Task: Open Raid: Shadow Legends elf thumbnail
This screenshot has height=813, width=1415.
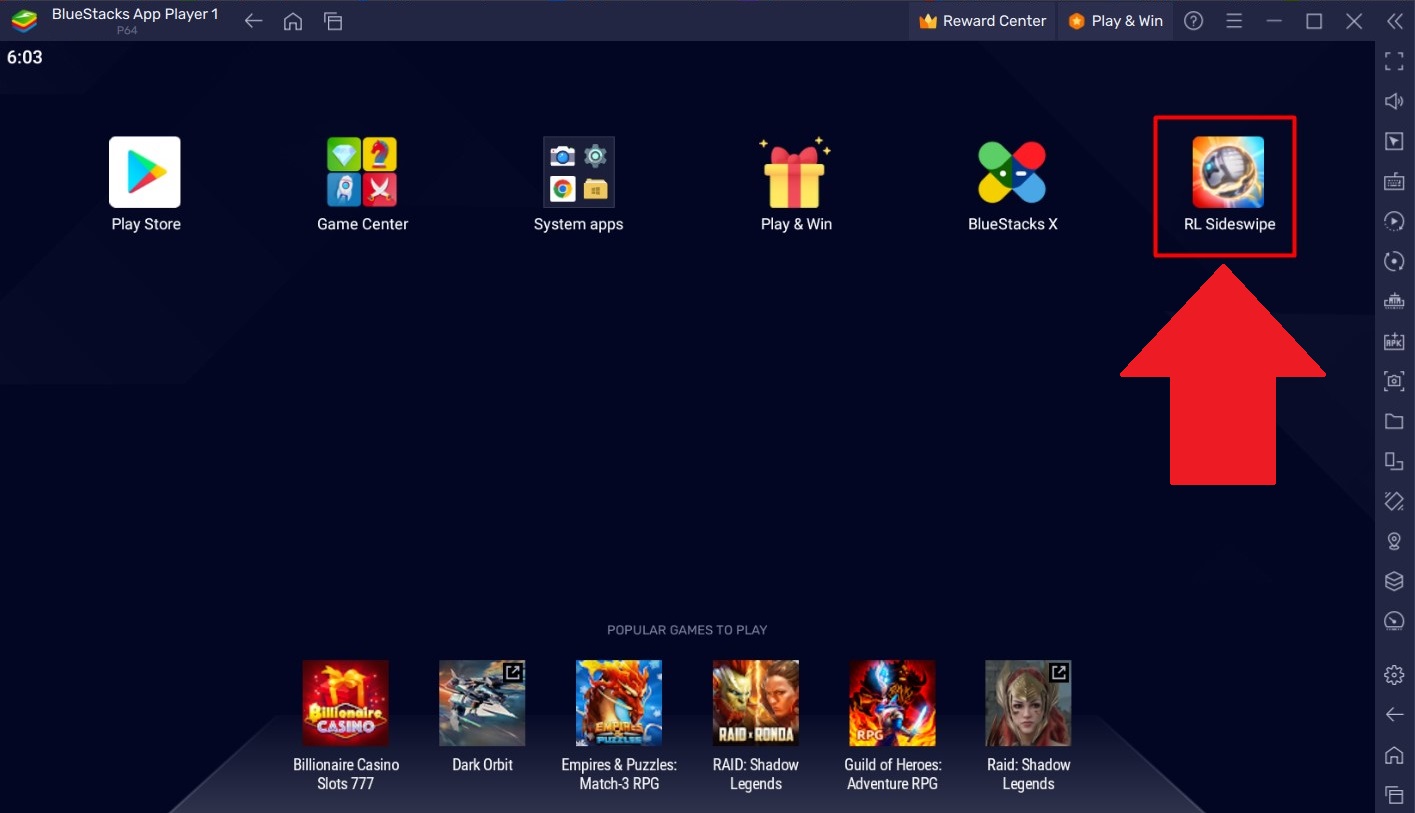Action: click(1028, 702)
